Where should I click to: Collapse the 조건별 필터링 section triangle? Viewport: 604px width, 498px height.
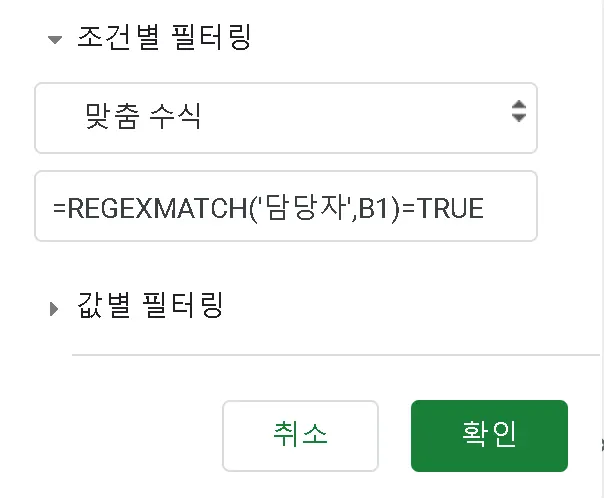54,40
